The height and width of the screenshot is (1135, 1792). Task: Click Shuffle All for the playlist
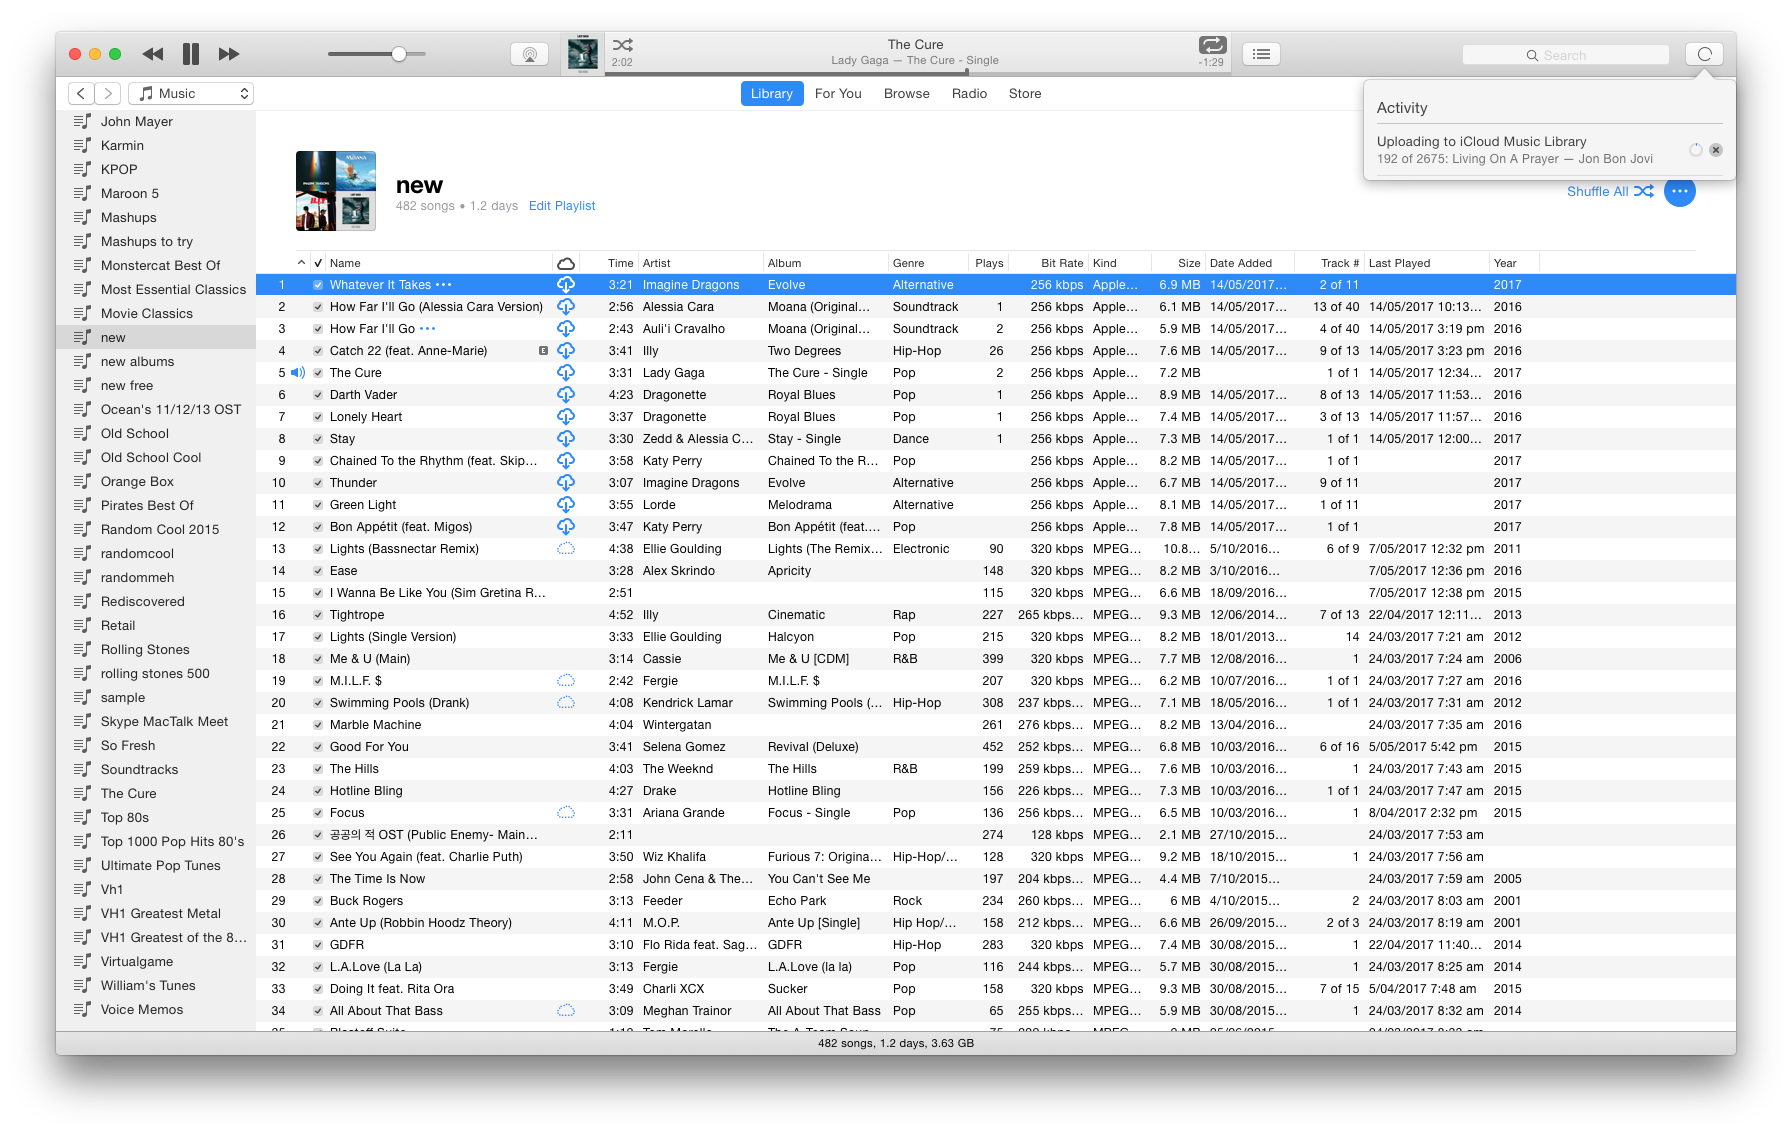click(x=1609, y=191)
